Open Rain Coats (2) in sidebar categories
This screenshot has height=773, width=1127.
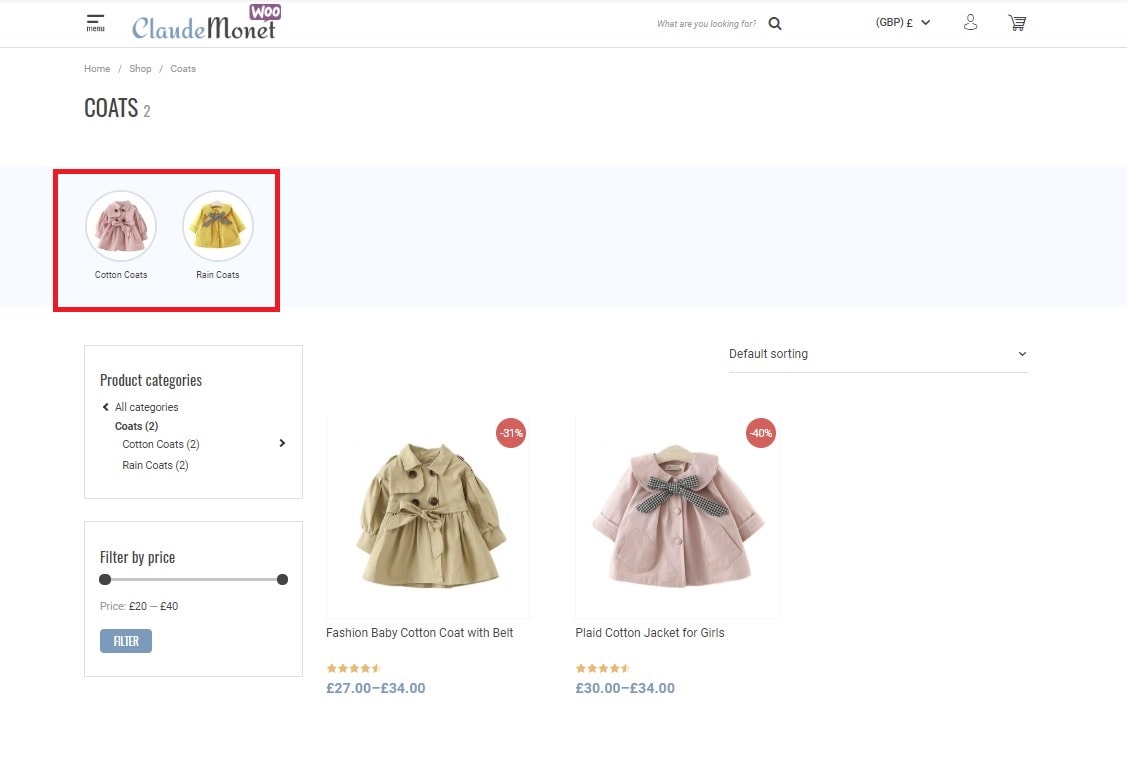click(155, 465)
